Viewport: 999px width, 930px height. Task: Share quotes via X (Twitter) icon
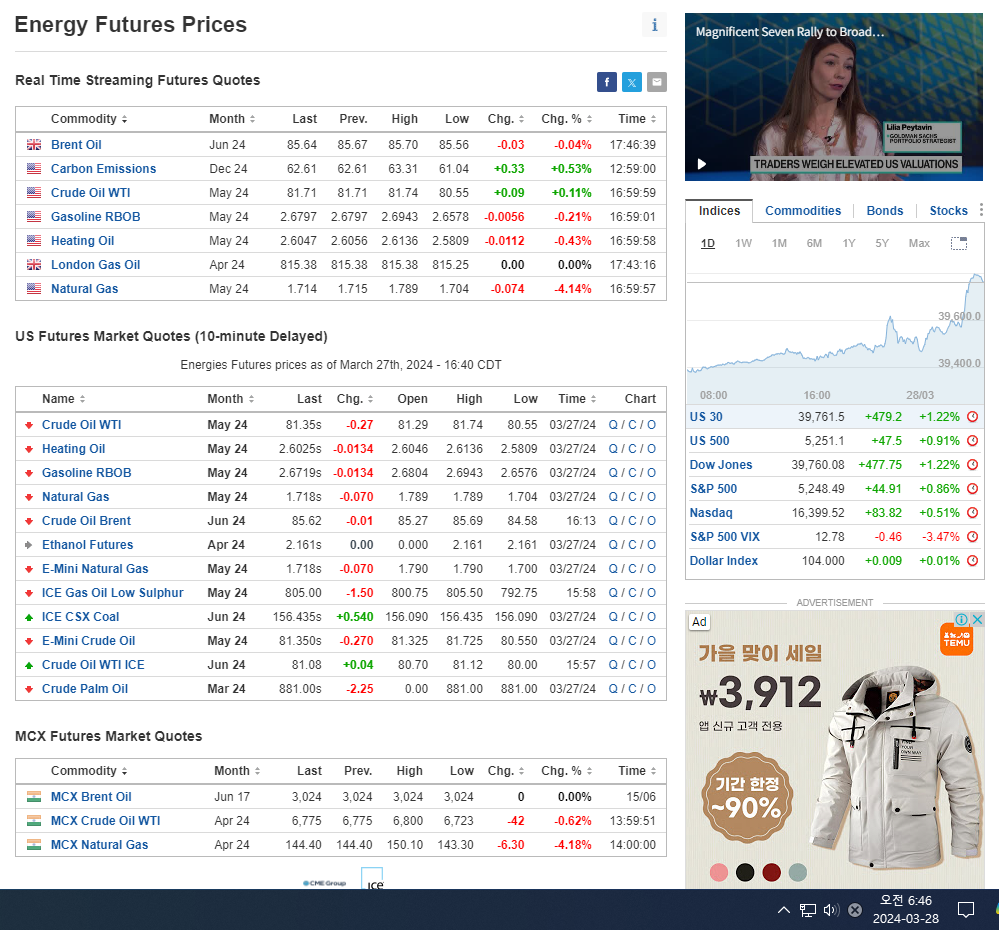[631, 82]
